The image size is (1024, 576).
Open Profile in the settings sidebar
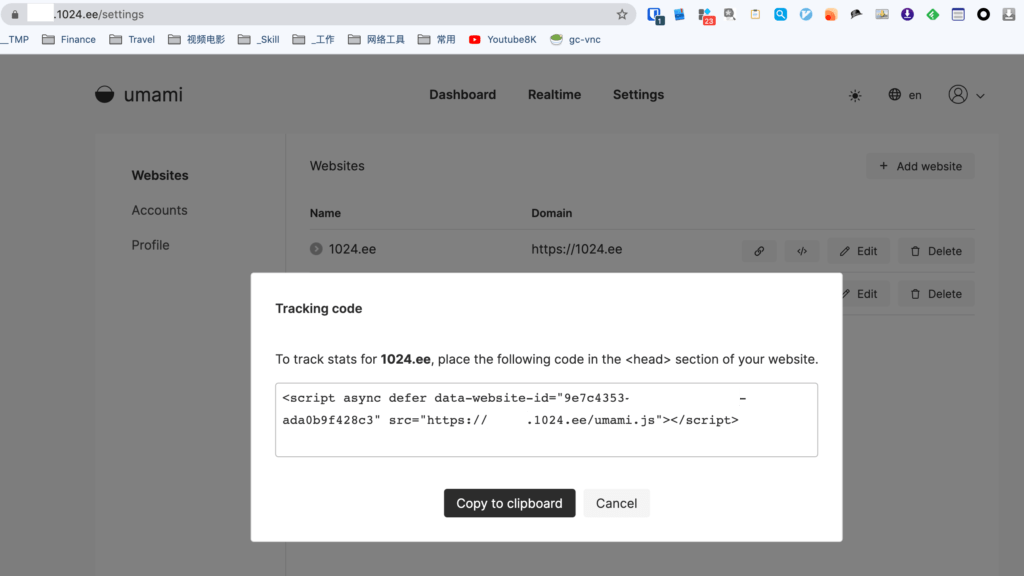pyautogui.click(x=150, y=245)
